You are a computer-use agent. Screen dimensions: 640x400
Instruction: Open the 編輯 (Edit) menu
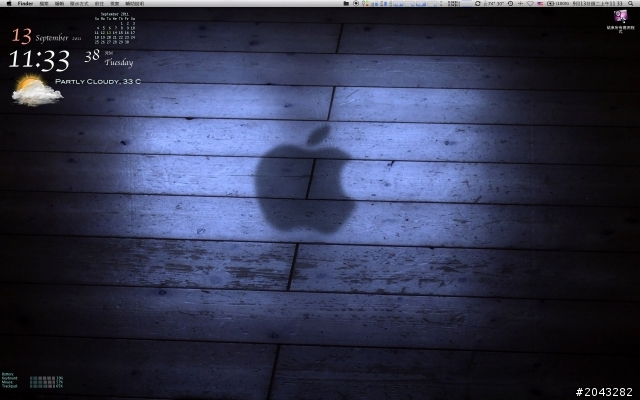click(x=60, y=4)
